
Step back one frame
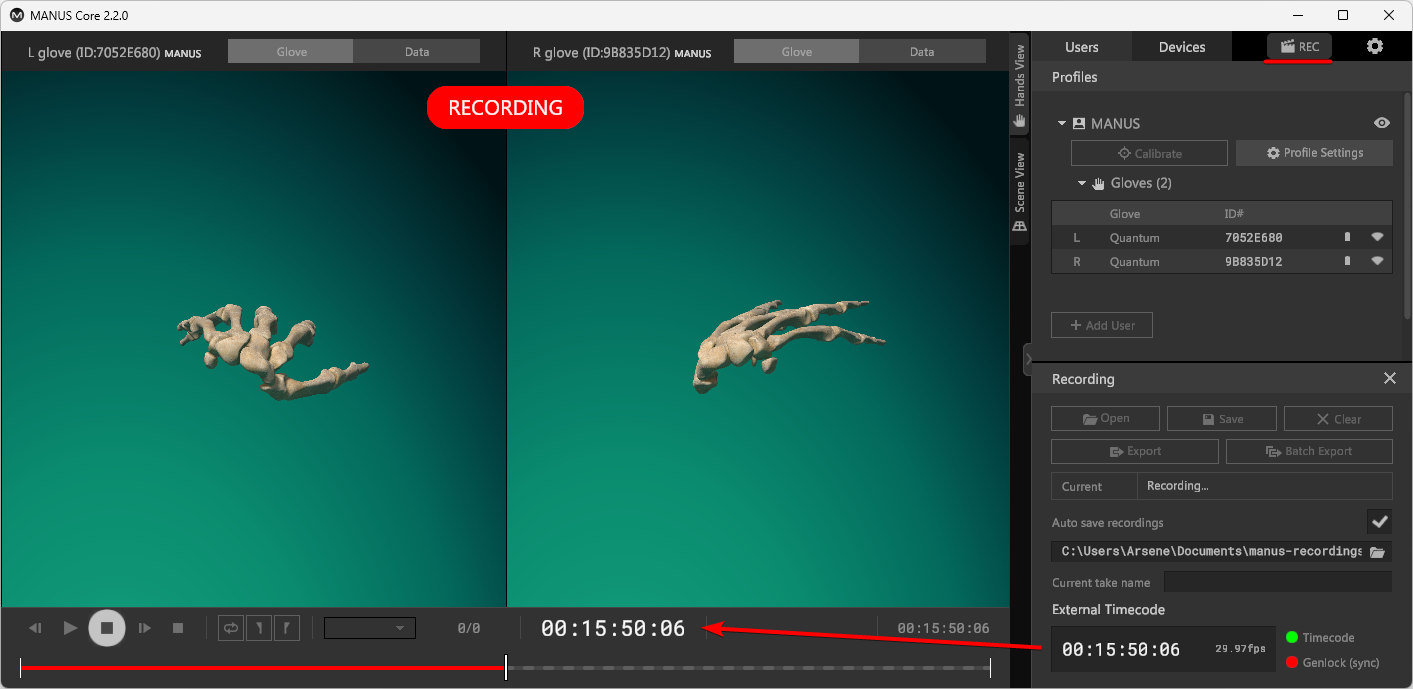[x=35, y=628]
